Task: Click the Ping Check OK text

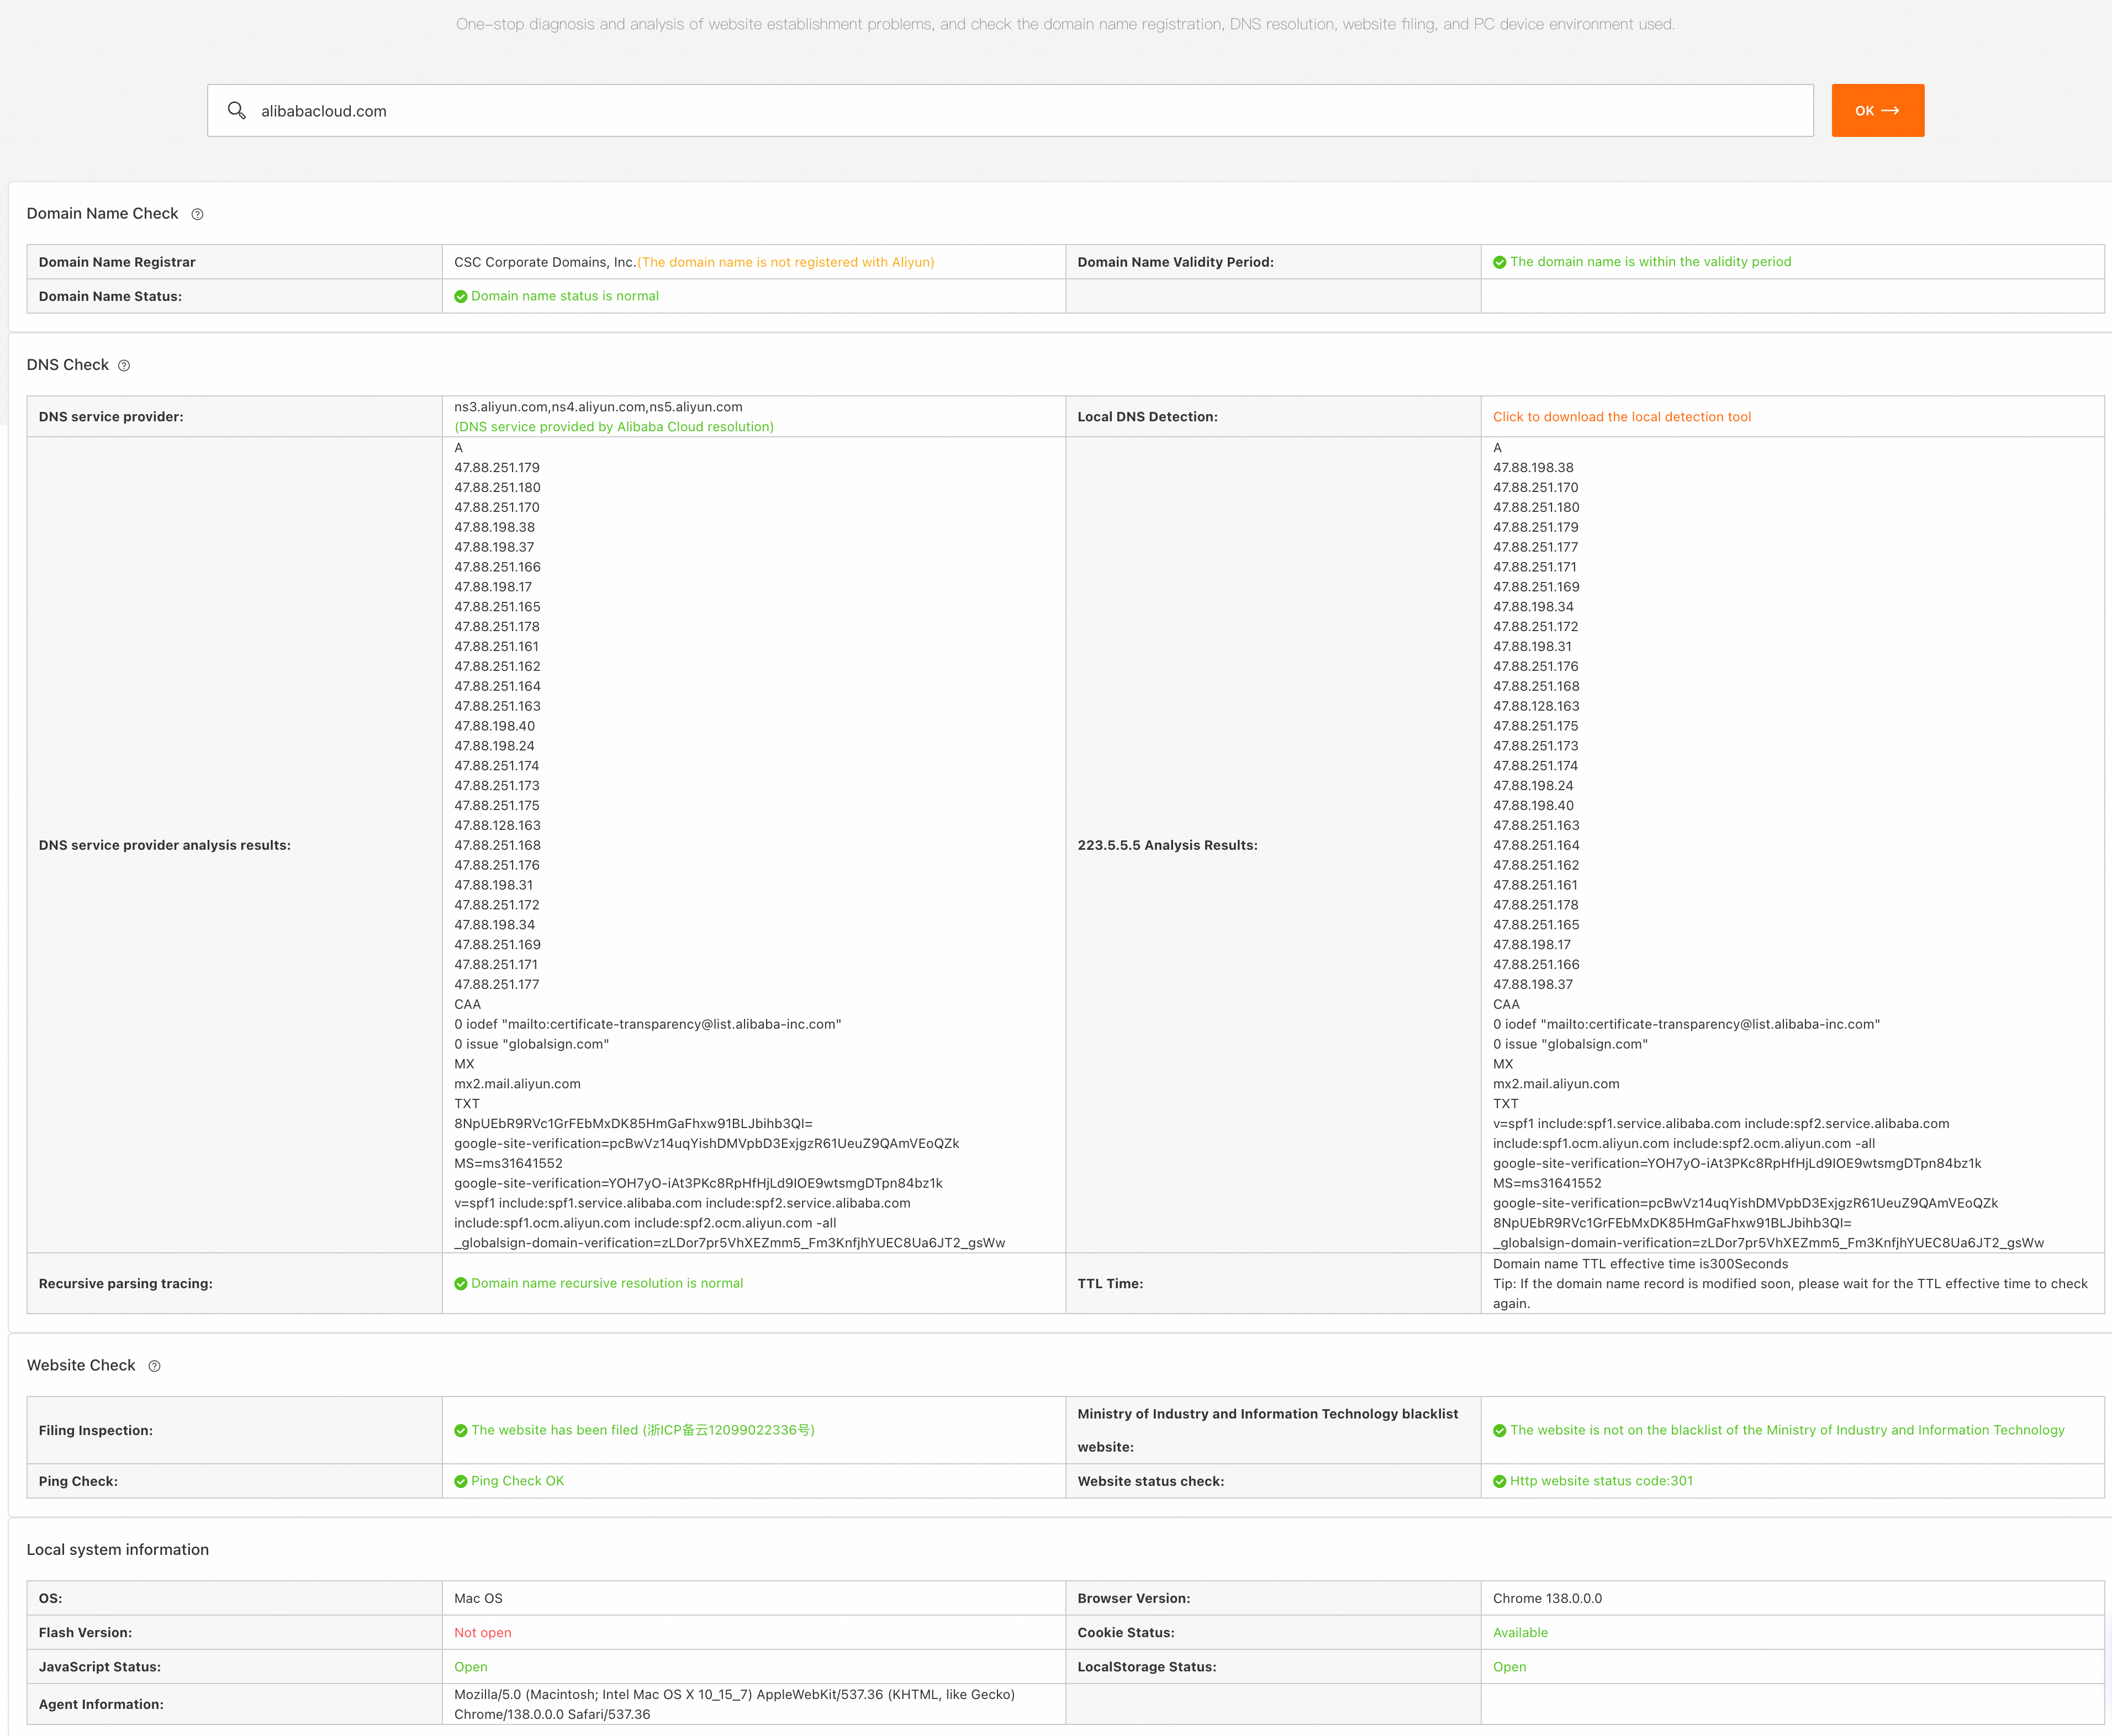Action: pos(517,1481)
